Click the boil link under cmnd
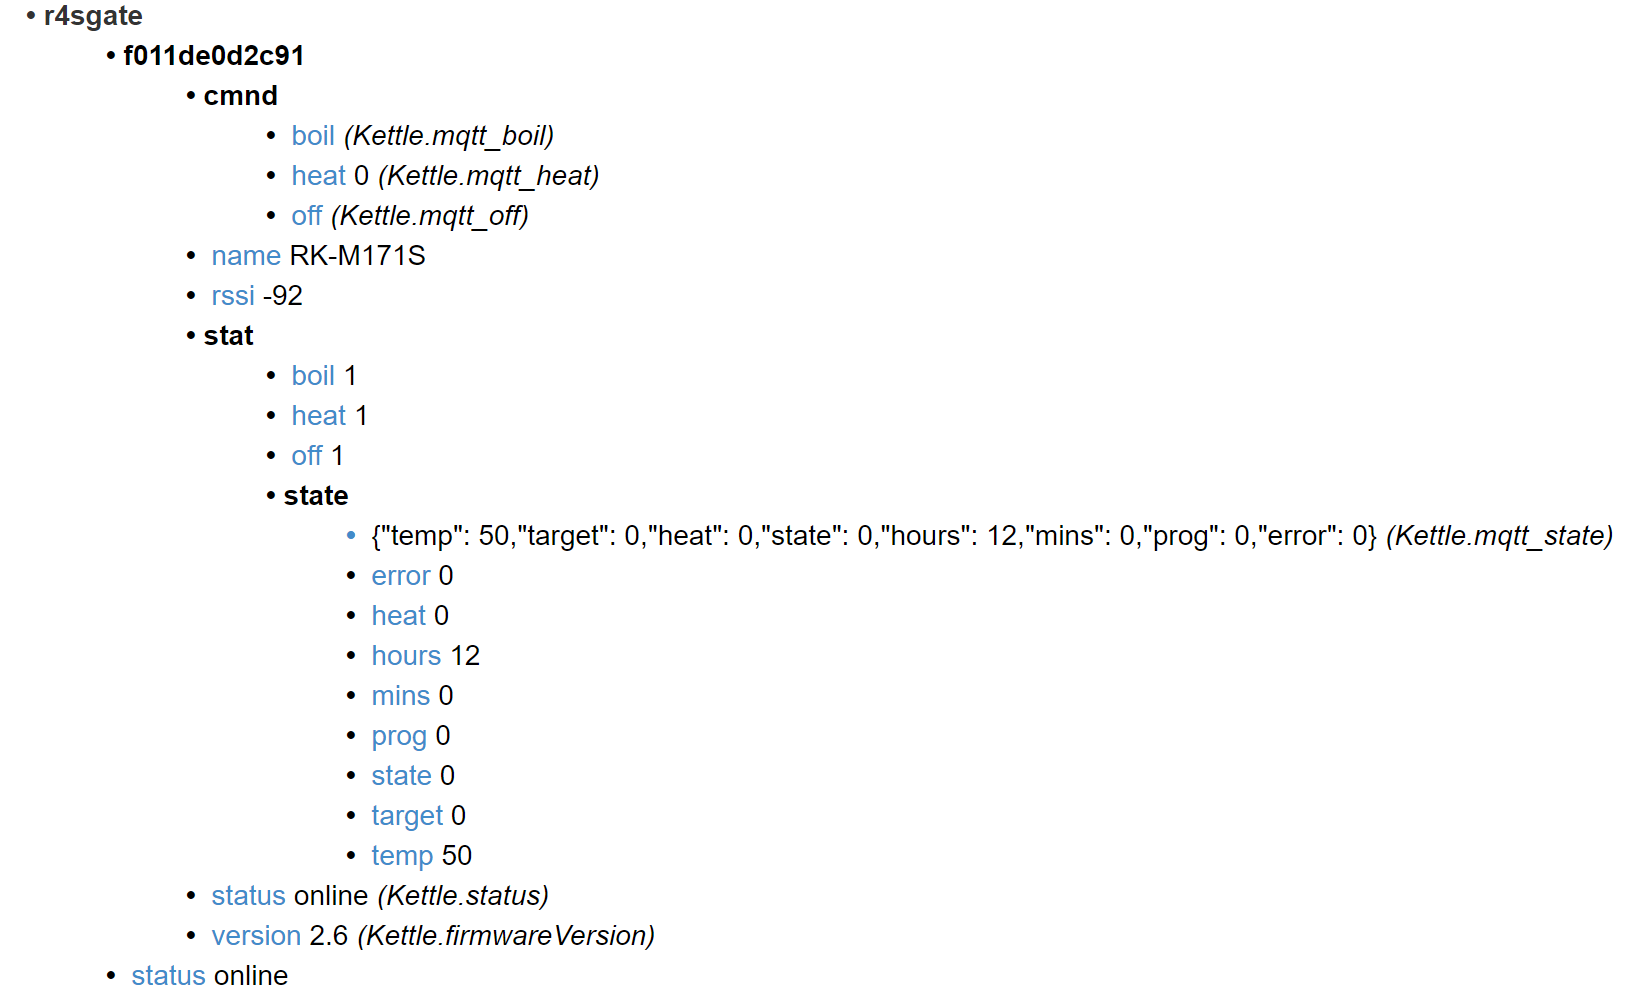1646x996 pixels. (312, 136)
